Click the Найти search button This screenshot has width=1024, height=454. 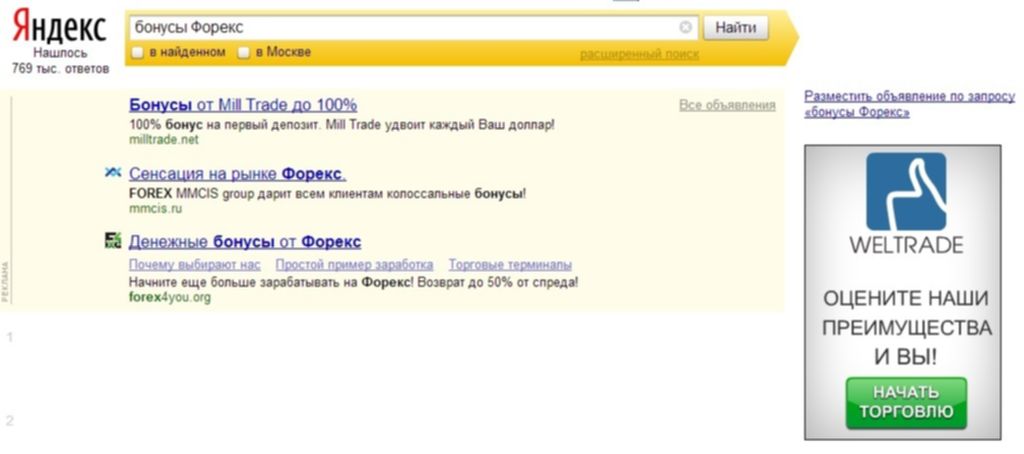(735, 27)
